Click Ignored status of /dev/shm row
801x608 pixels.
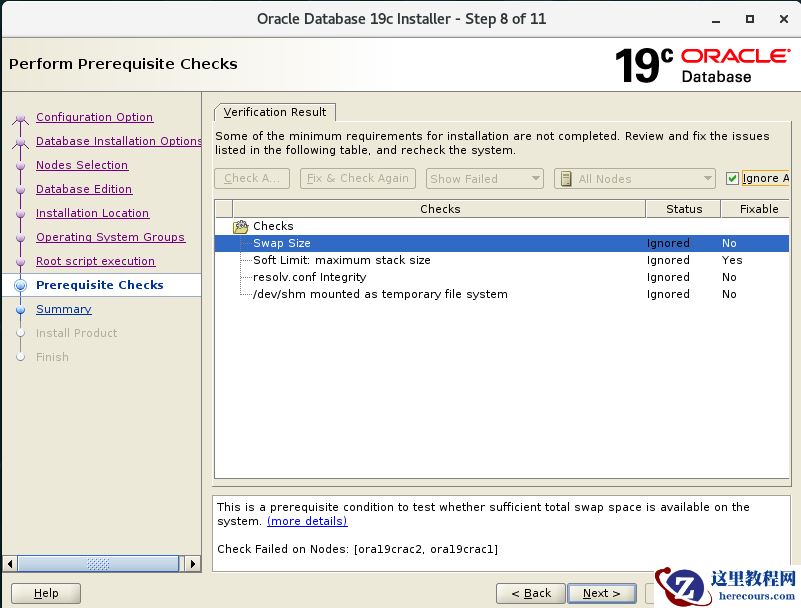tap(668, 294)
